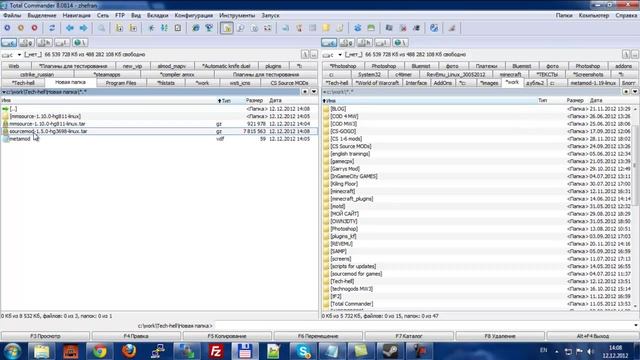
Task: Click the new FTP connection icon
Action: pyautogui.click(x=209, y=28)
